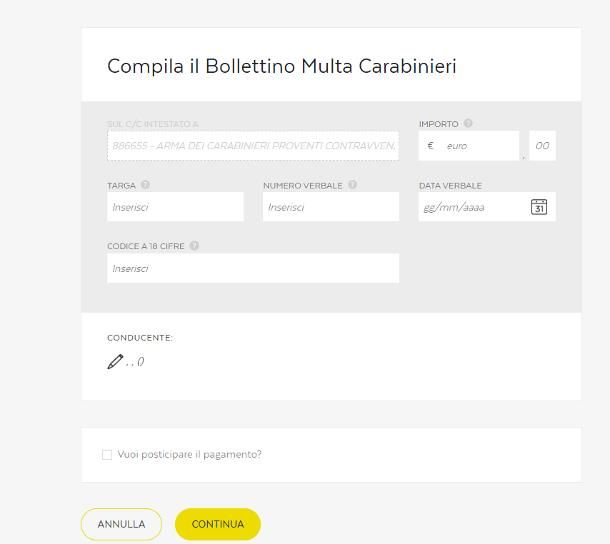Click the DATA VERBALE date field
The height and width of the screenshot is (544, 610).
tap(470, 207)
